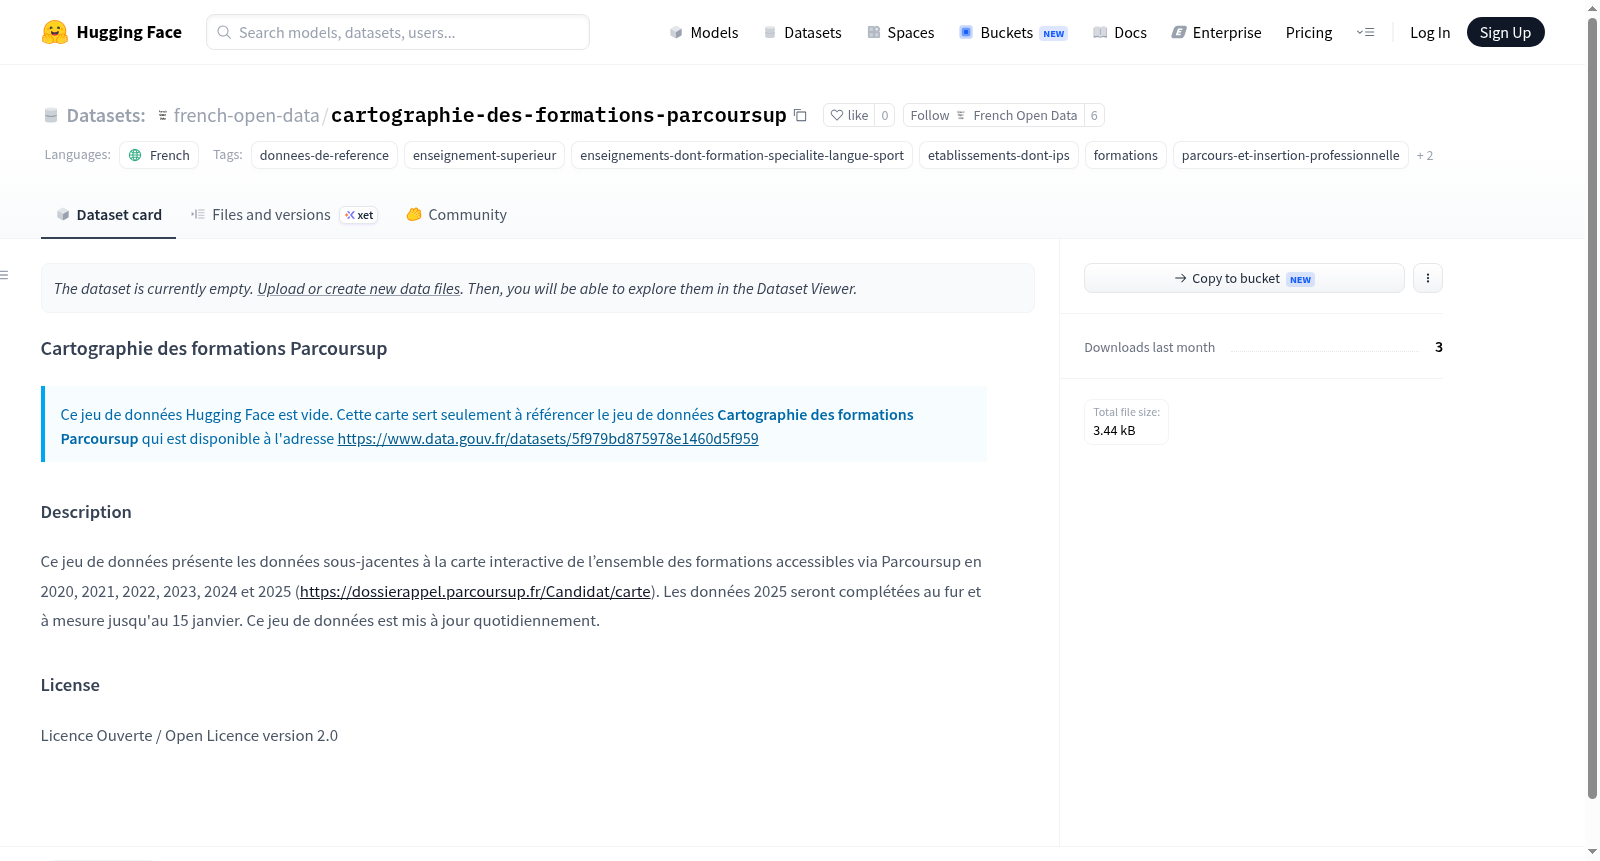Switch to Files and versions tab
Screen dimensions: 1600x861
pyautogui.click(x=284, y=215)
